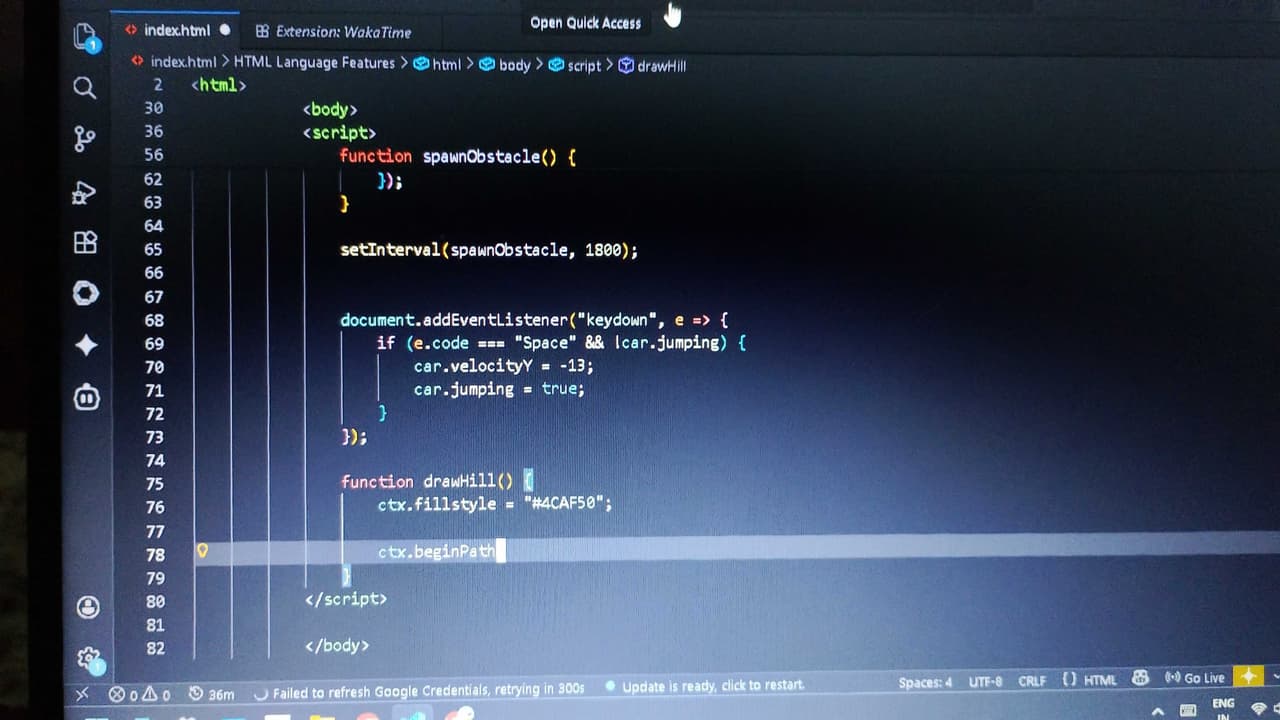Image resolution: width=1280 pixels, height=720 pixels.
Task: Click the document.addEventListener line of code
Action: (534, 320)
